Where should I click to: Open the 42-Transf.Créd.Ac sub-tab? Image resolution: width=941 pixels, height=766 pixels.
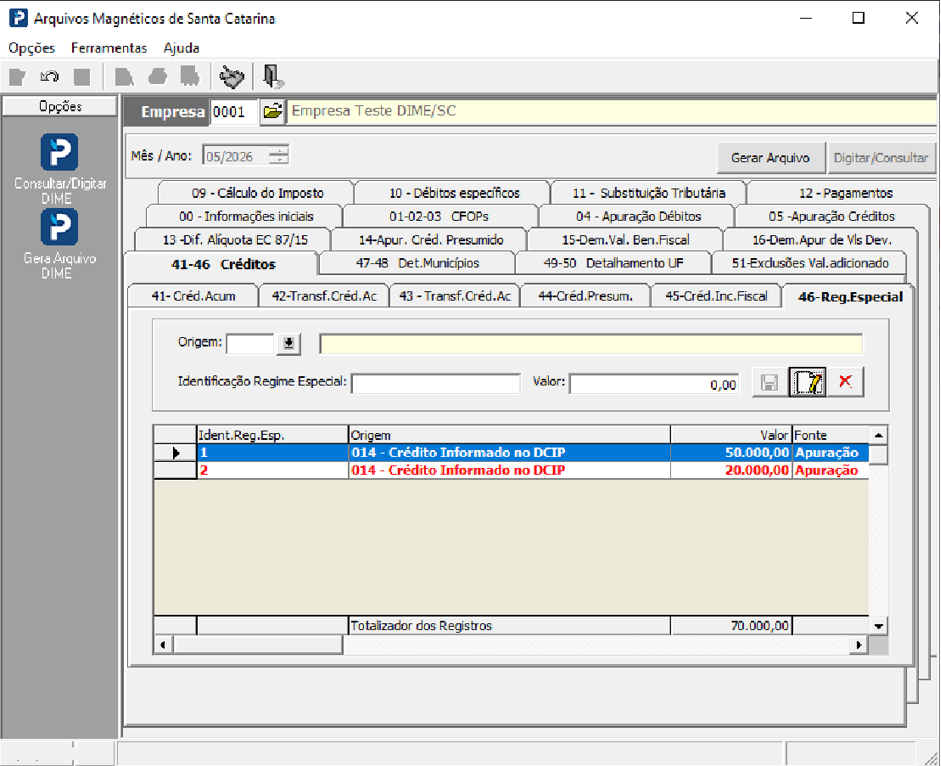324,296
